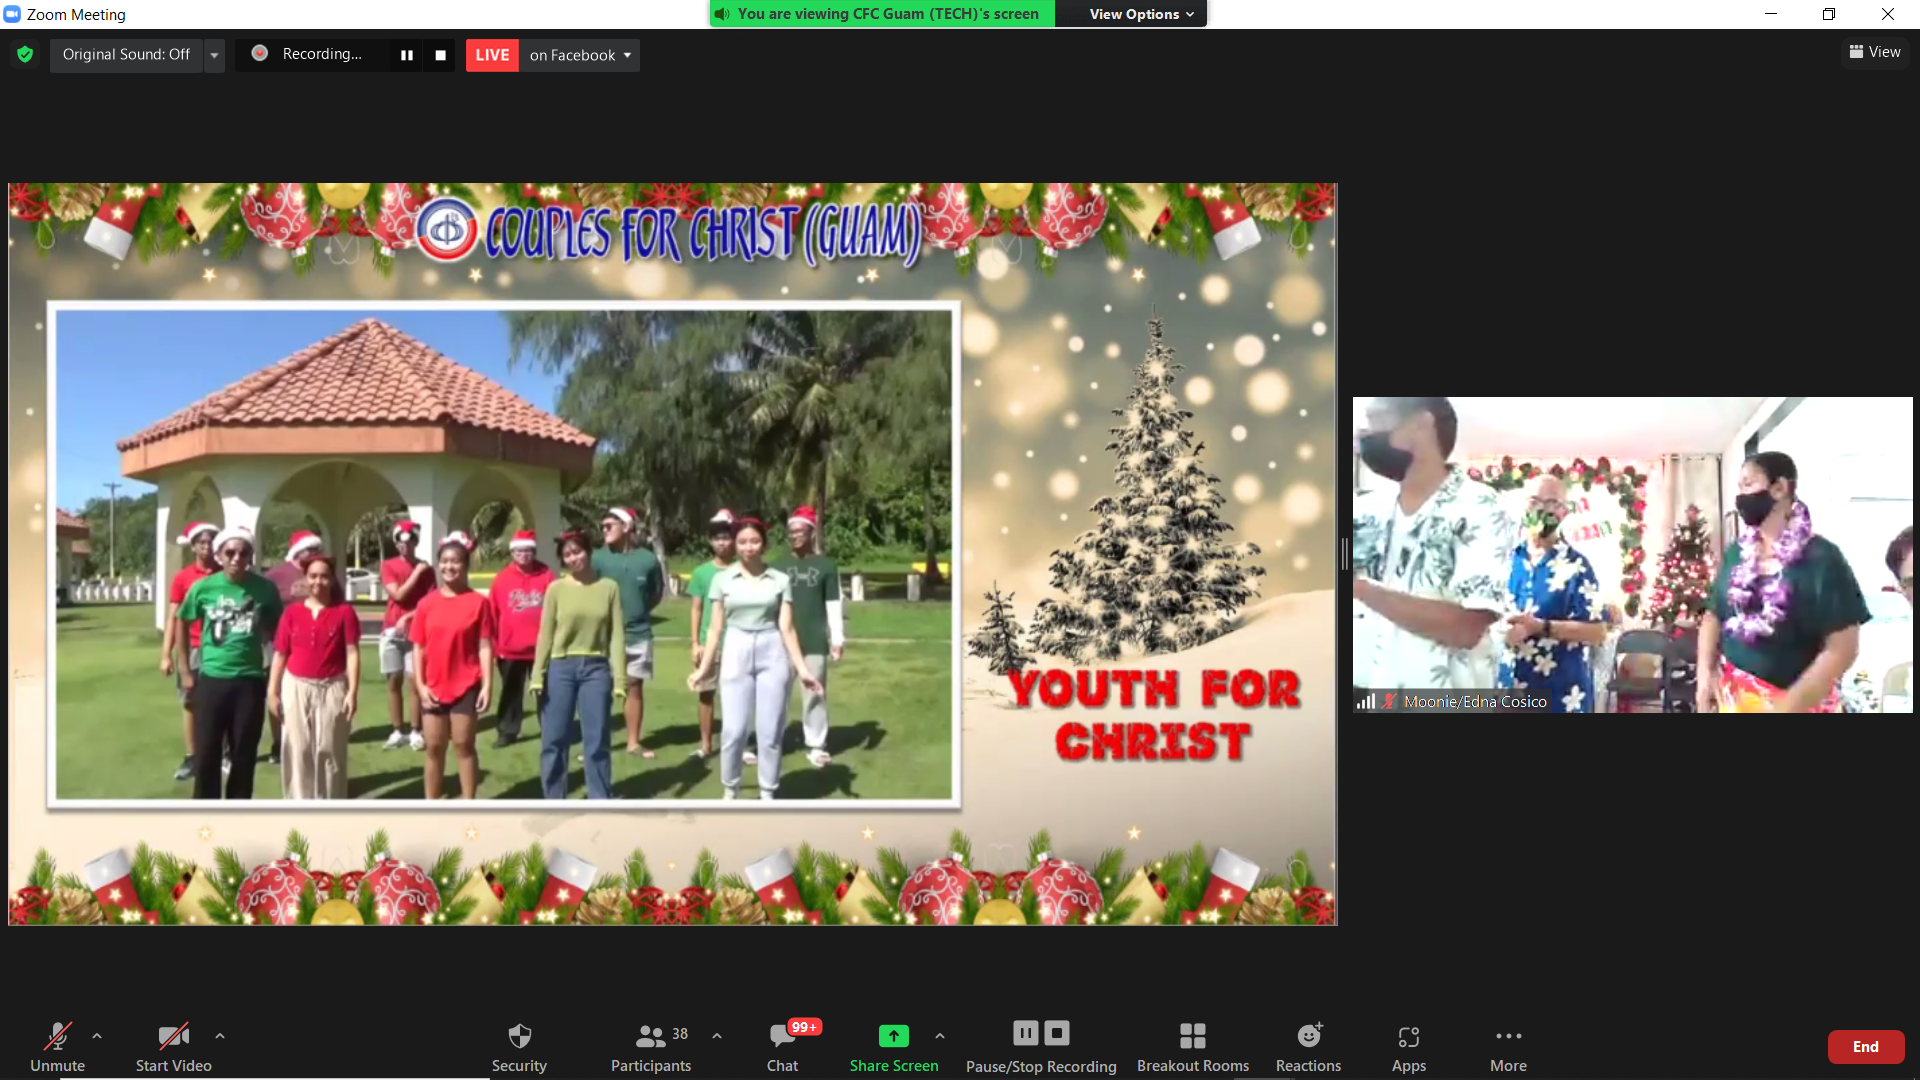Open the Security shield menu

pyautogui.click(x=519, y=1046)
